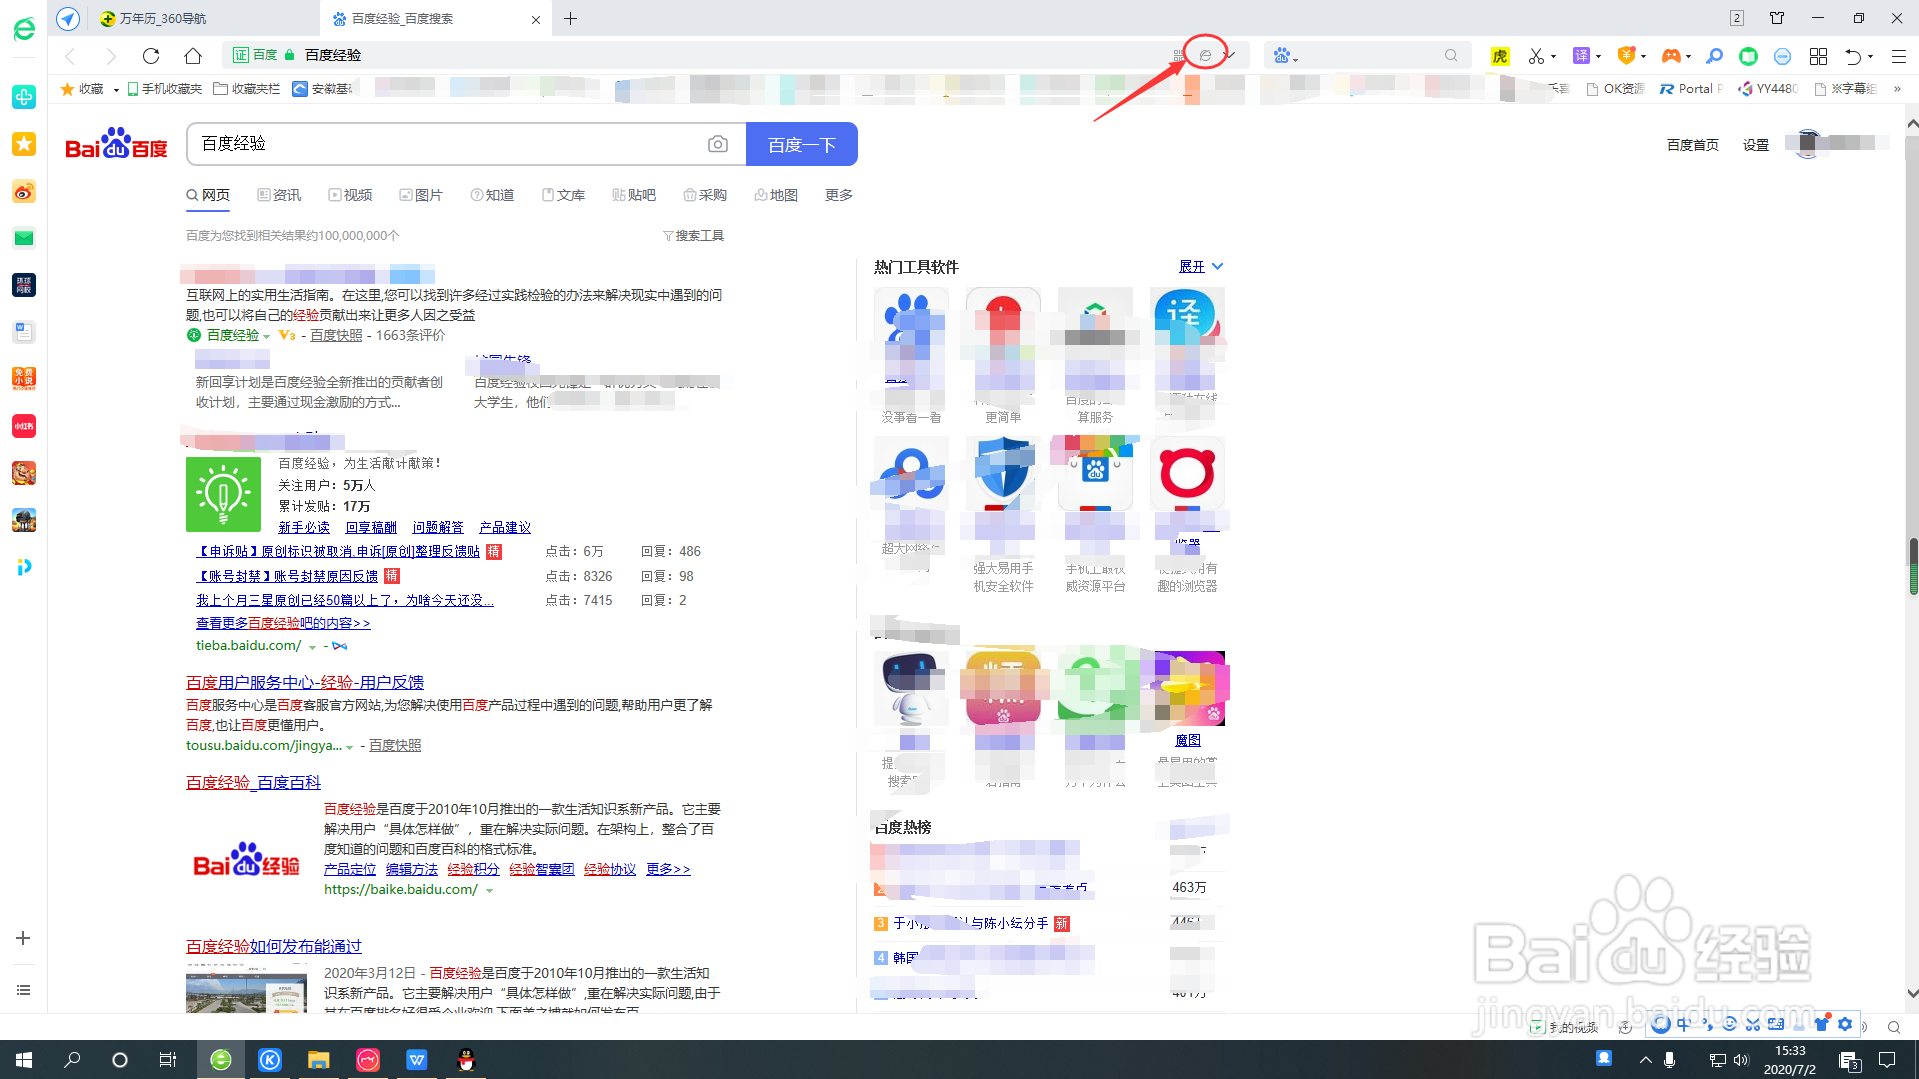
Task: Click the 搜索工具 filter link
Action: pos(693,236)
